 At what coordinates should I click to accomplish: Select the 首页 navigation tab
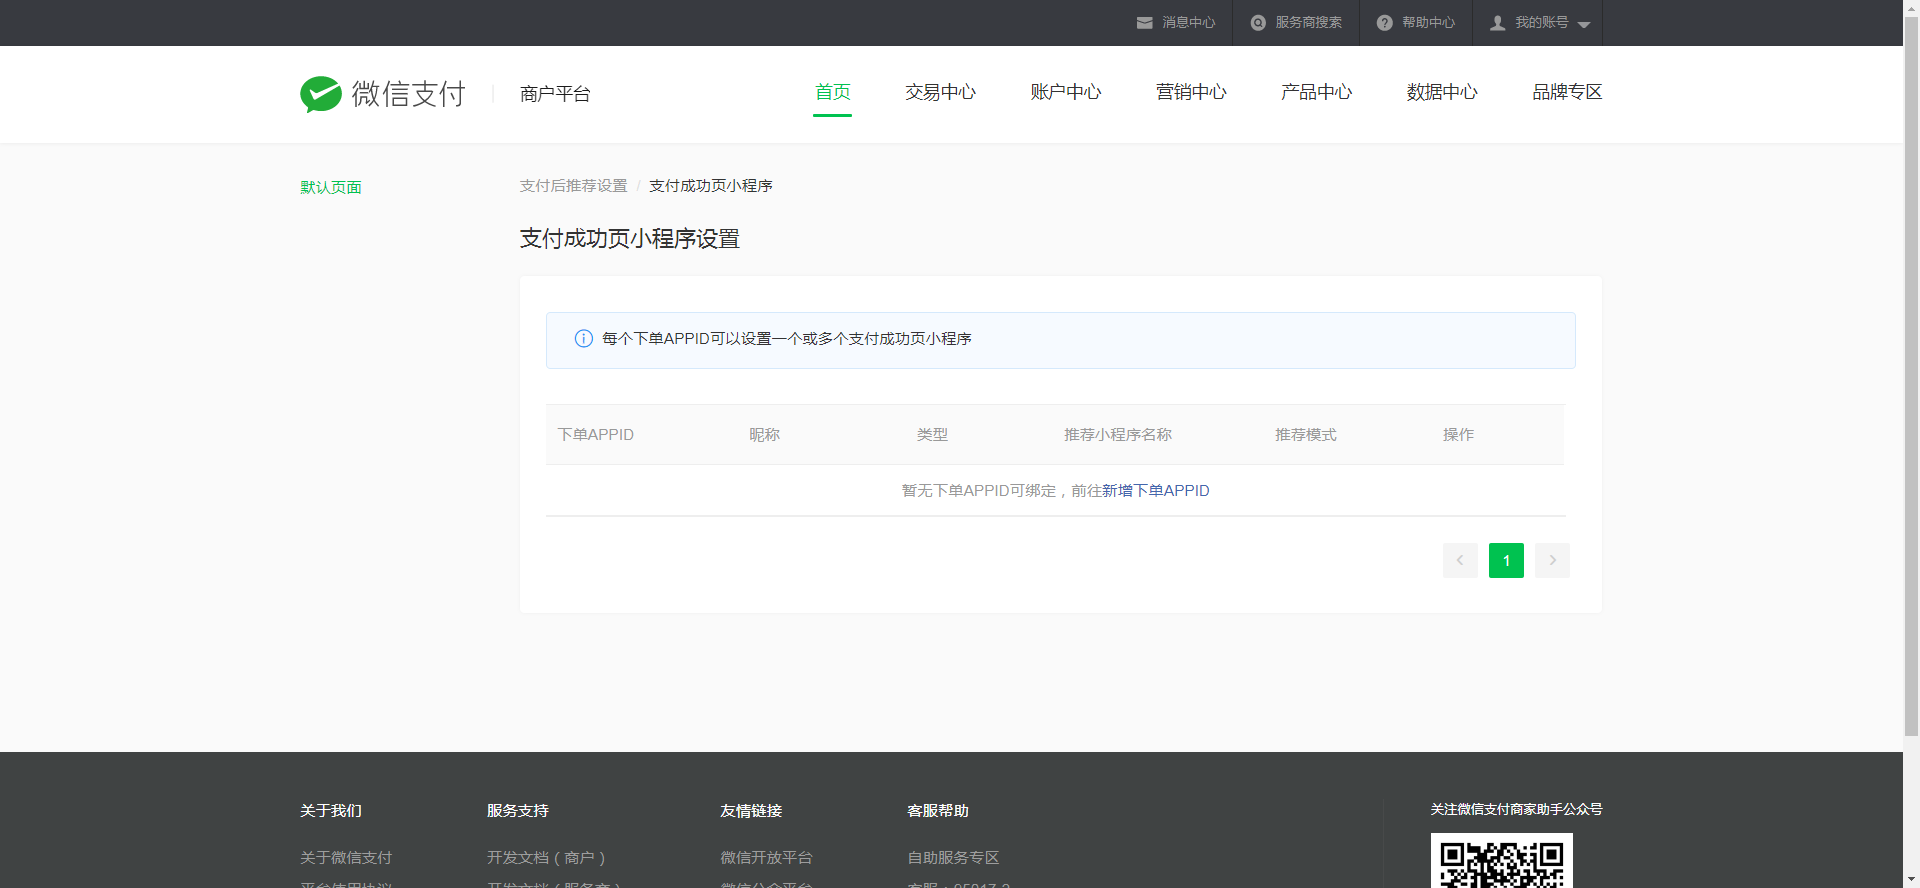click(832, 92)
